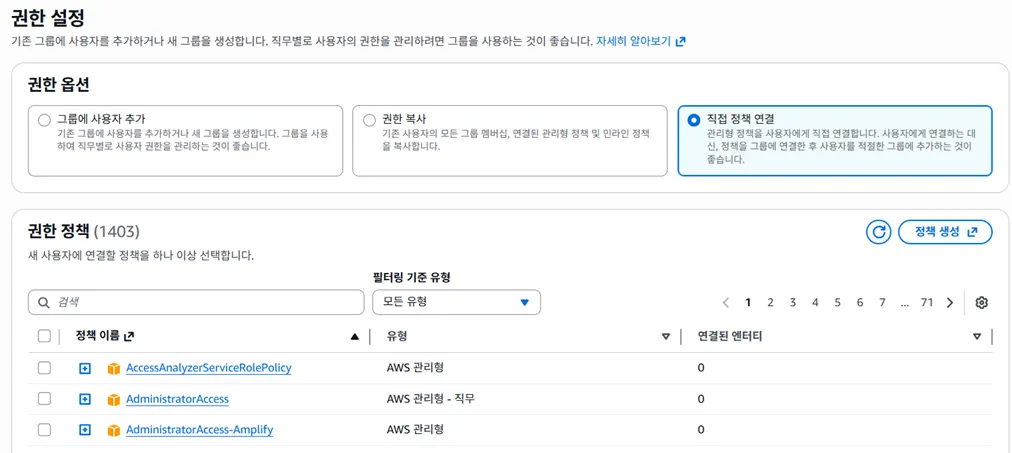Click the orange AdministratorAccess policy icon

[114, 399]
